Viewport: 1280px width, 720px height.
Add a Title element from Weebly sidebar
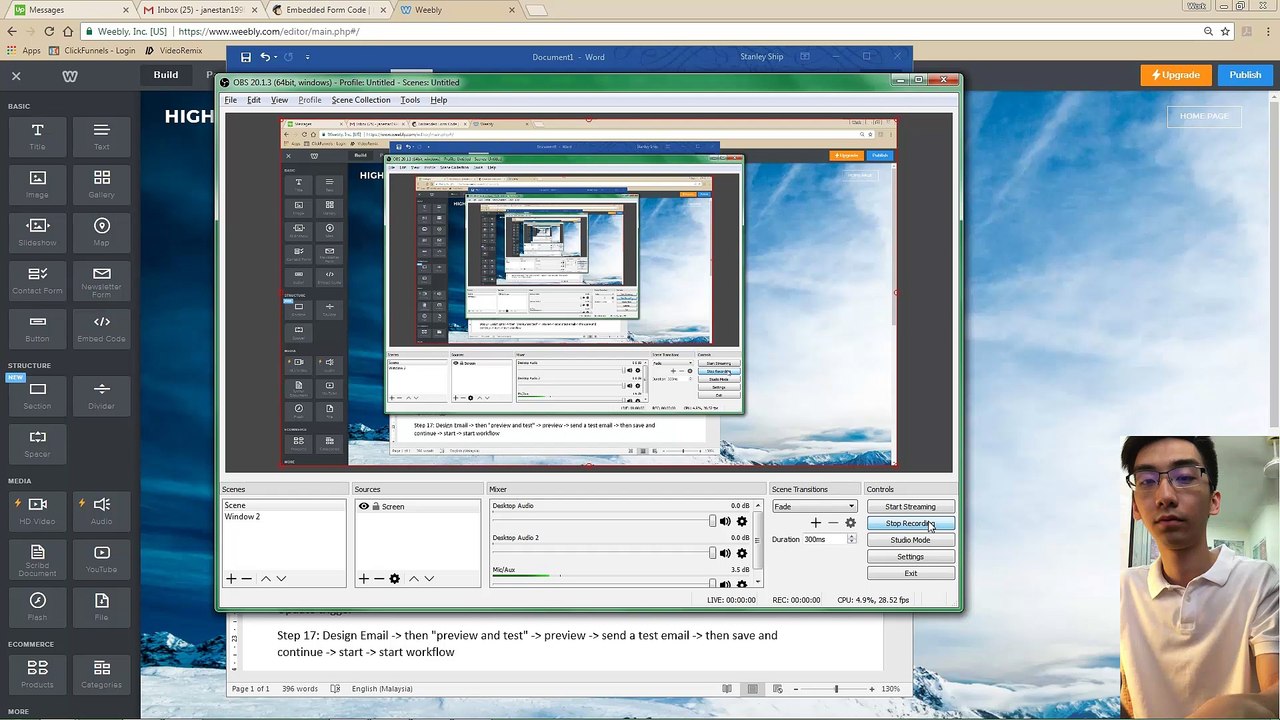click(37, 137)
